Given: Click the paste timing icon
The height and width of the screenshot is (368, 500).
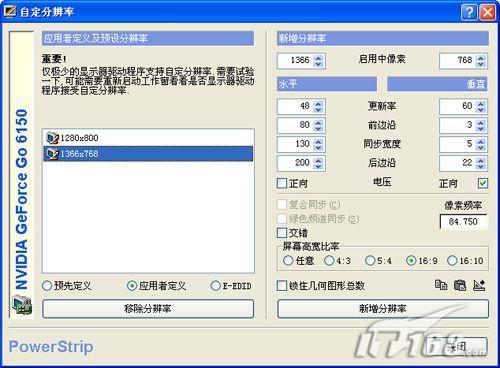Looking at the screenshot, I should (x=460, y=285).
